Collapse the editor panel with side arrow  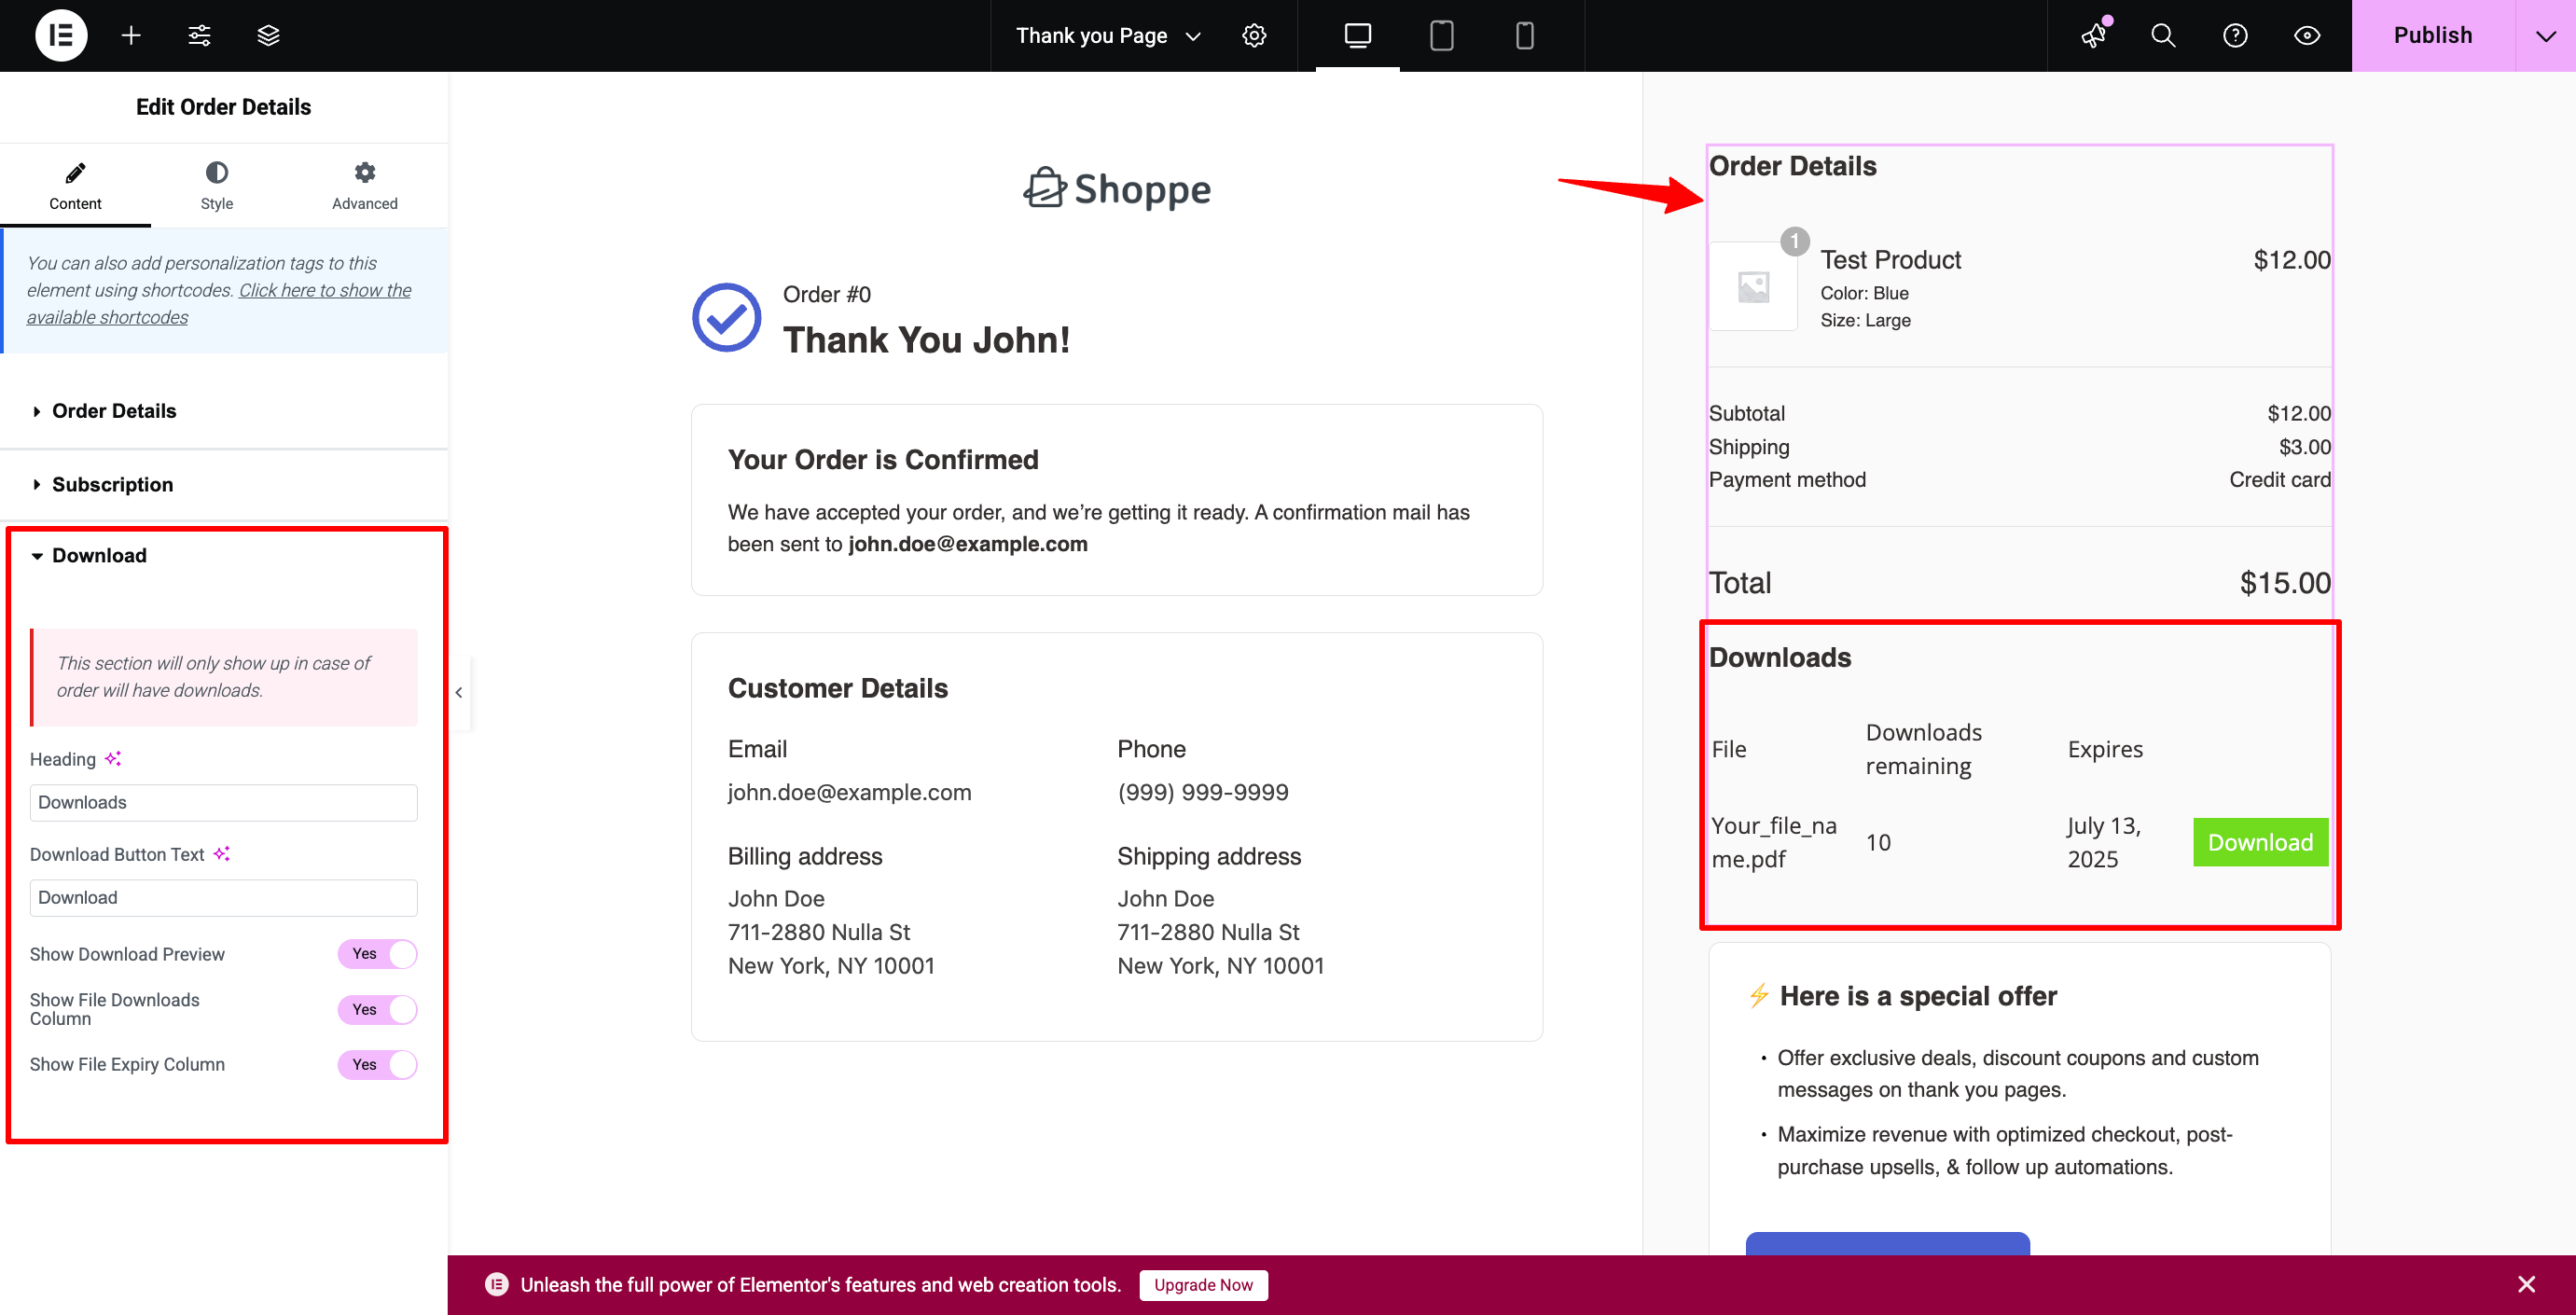coord(459,692)
